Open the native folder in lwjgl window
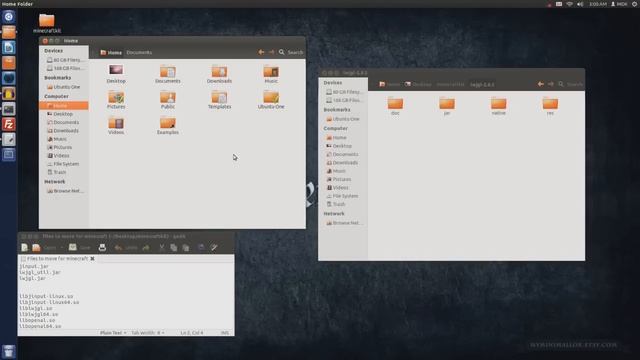 (x=498, y=106)
